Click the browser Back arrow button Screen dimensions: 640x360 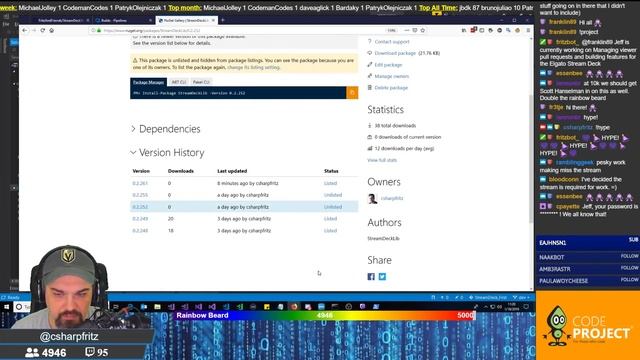pos(25,30)
